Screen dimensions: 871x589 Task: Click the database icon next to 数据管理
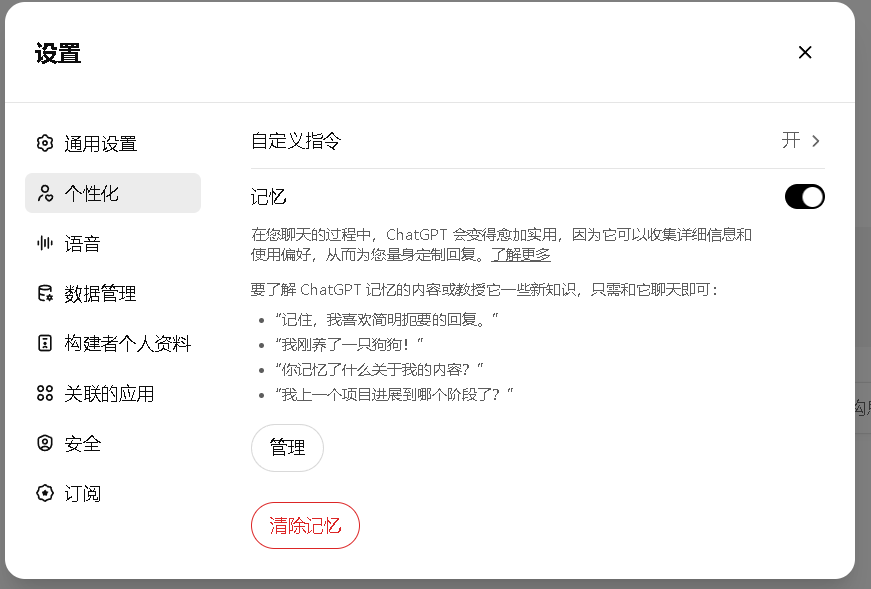click(x=44, y=293)
